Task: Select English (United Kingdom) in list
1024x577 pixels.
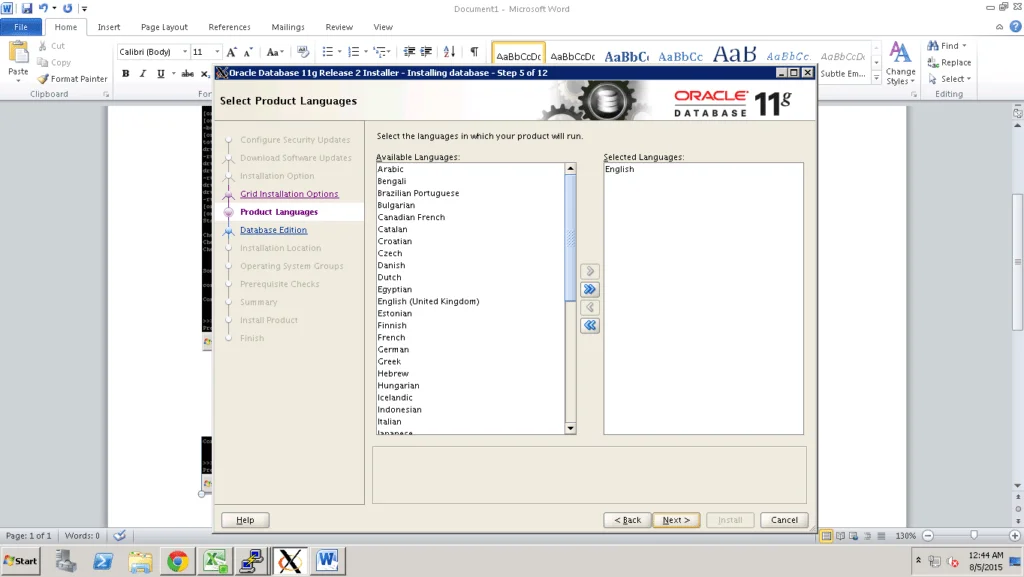Action: tap(428, 301)
